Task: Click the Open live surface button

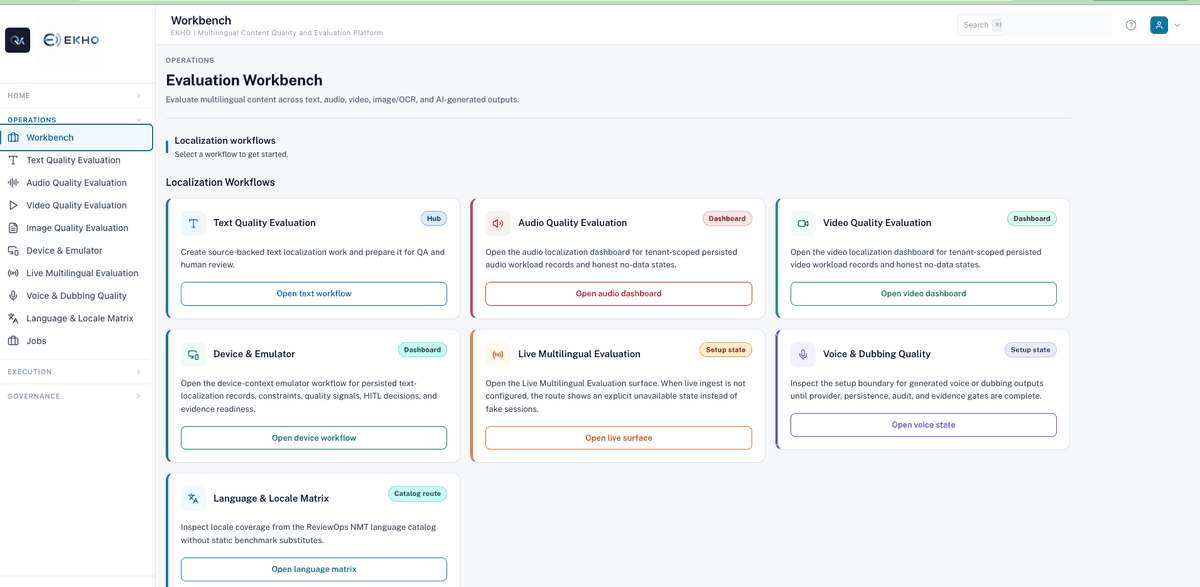Action: (x=619, y=438)
